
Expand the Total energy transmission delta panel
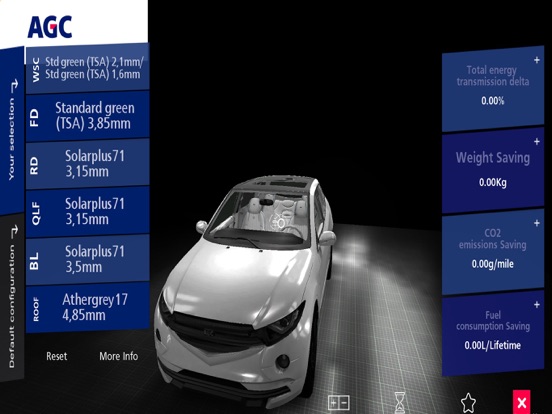coord(537,60)
